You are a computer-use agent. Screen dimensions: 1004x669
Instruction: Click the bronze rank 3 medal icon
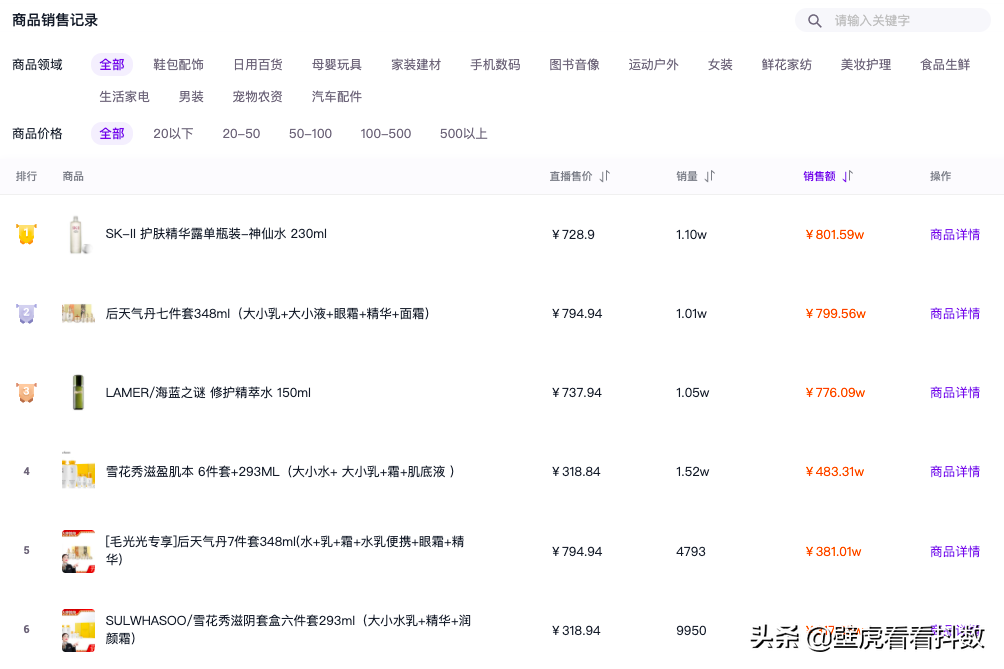pos(26,392)
